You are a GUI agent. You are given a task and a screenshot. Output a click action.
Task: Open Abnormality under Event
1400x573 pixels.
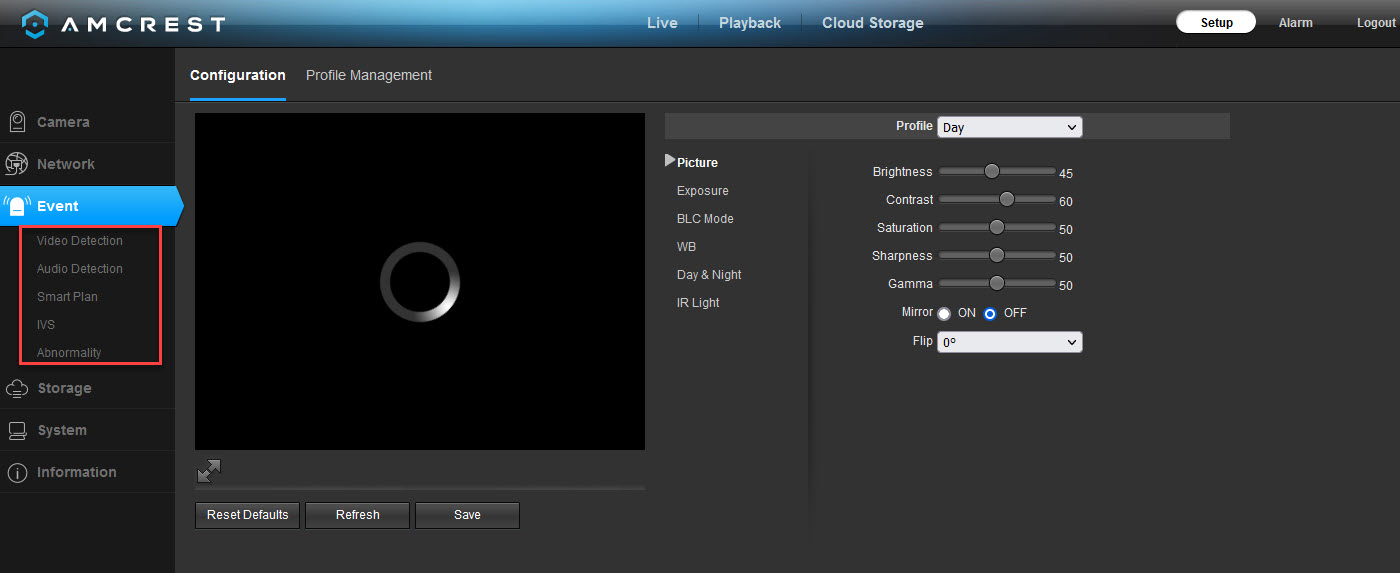click(x=69, y=353)
